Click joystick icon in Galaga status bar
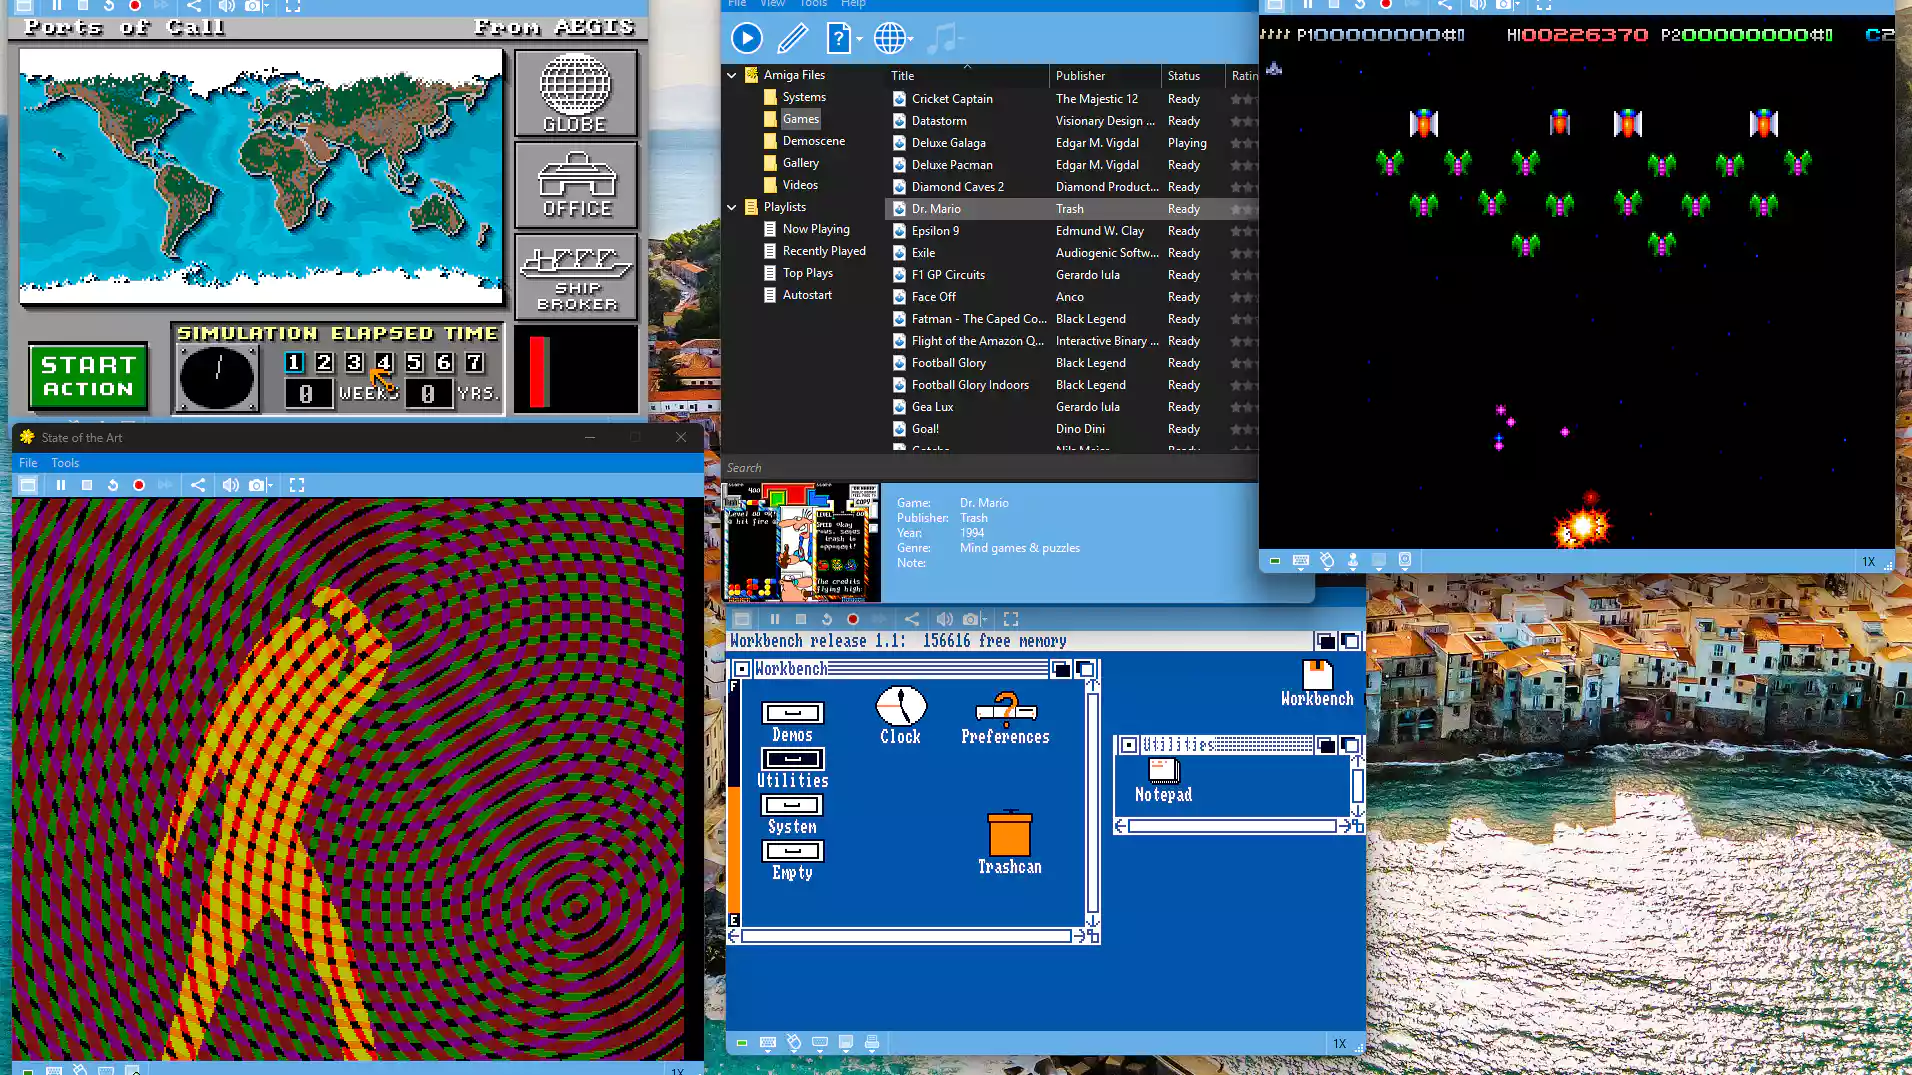The height and width of the screenshot is (1075, 1912). point(1353,561)
